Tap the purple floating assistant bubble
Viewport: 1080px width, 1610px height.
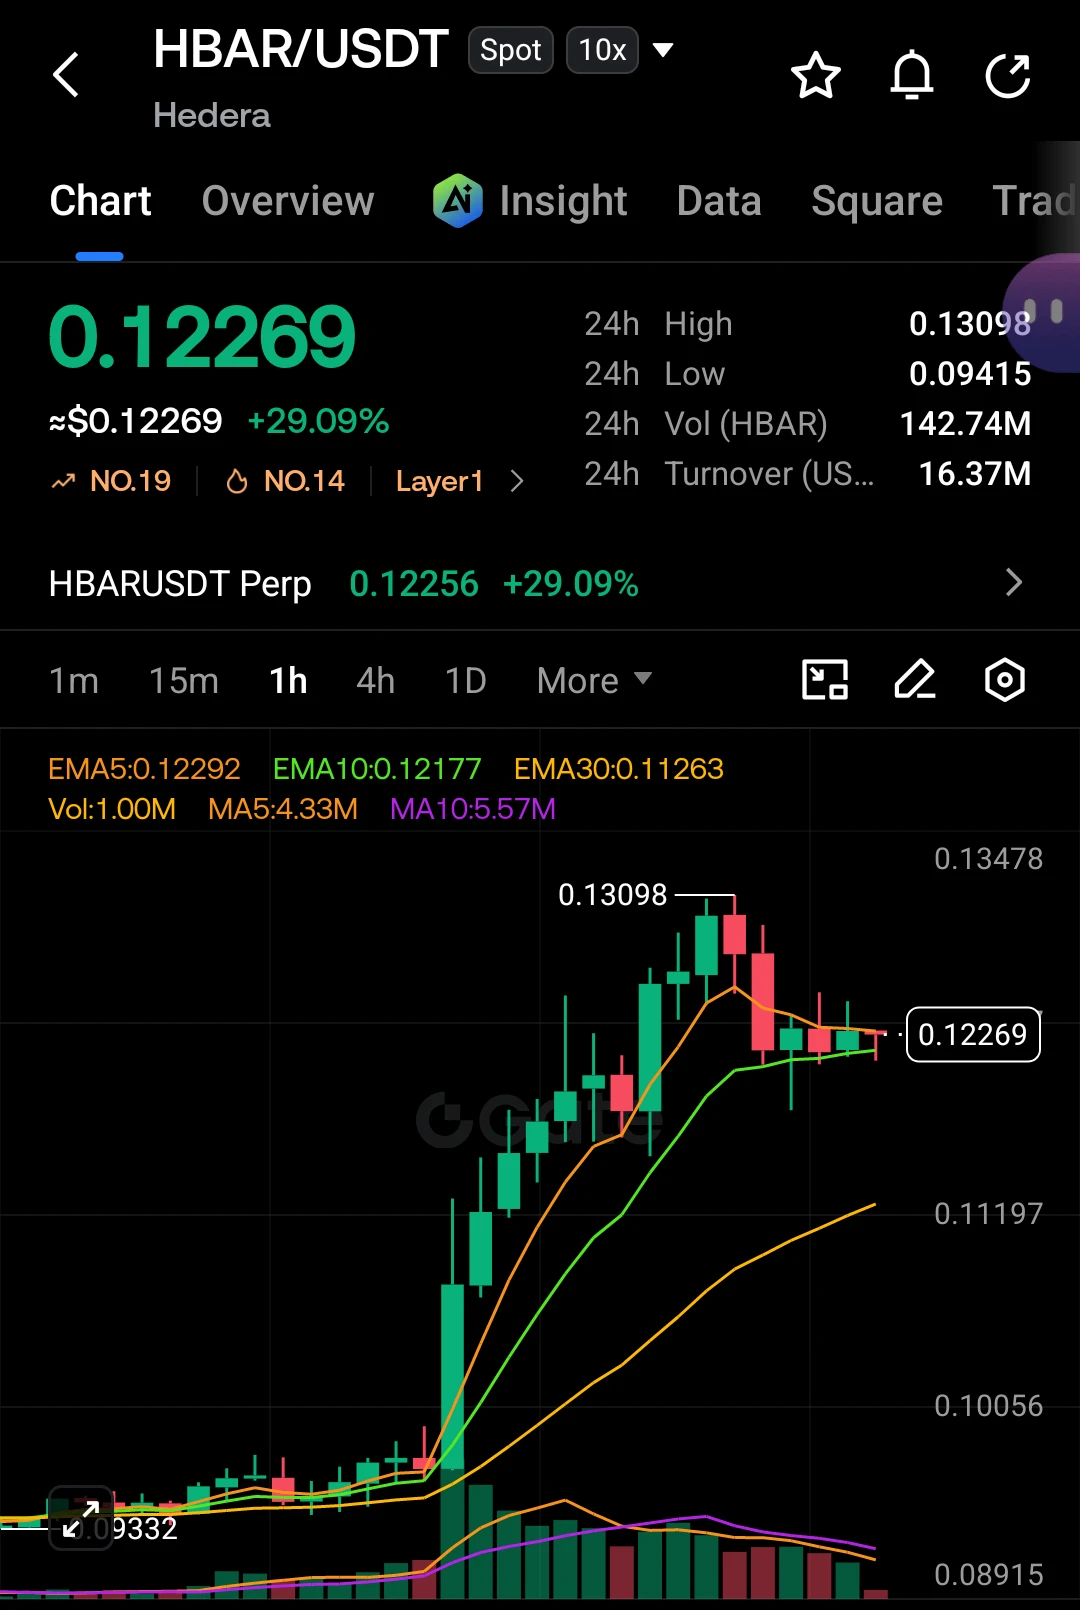click(1042, 312)
